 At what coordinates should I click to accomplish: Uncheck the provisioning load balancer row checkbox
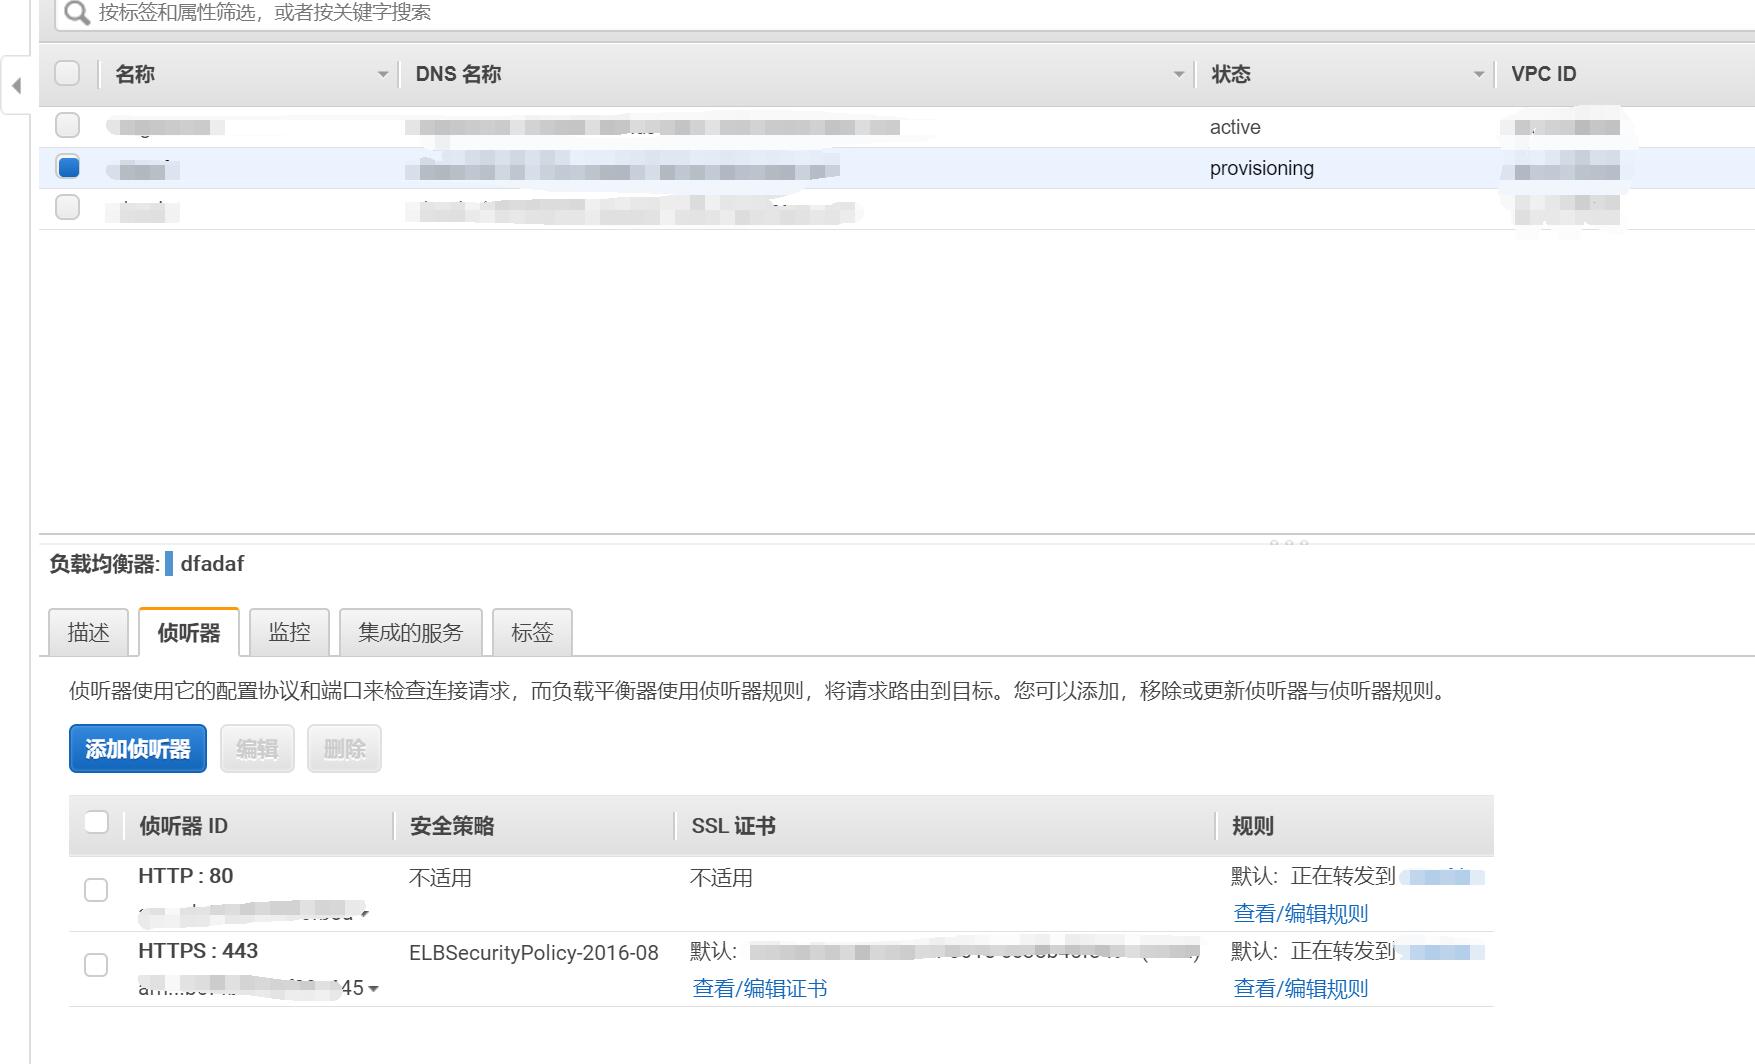(68, 166)
